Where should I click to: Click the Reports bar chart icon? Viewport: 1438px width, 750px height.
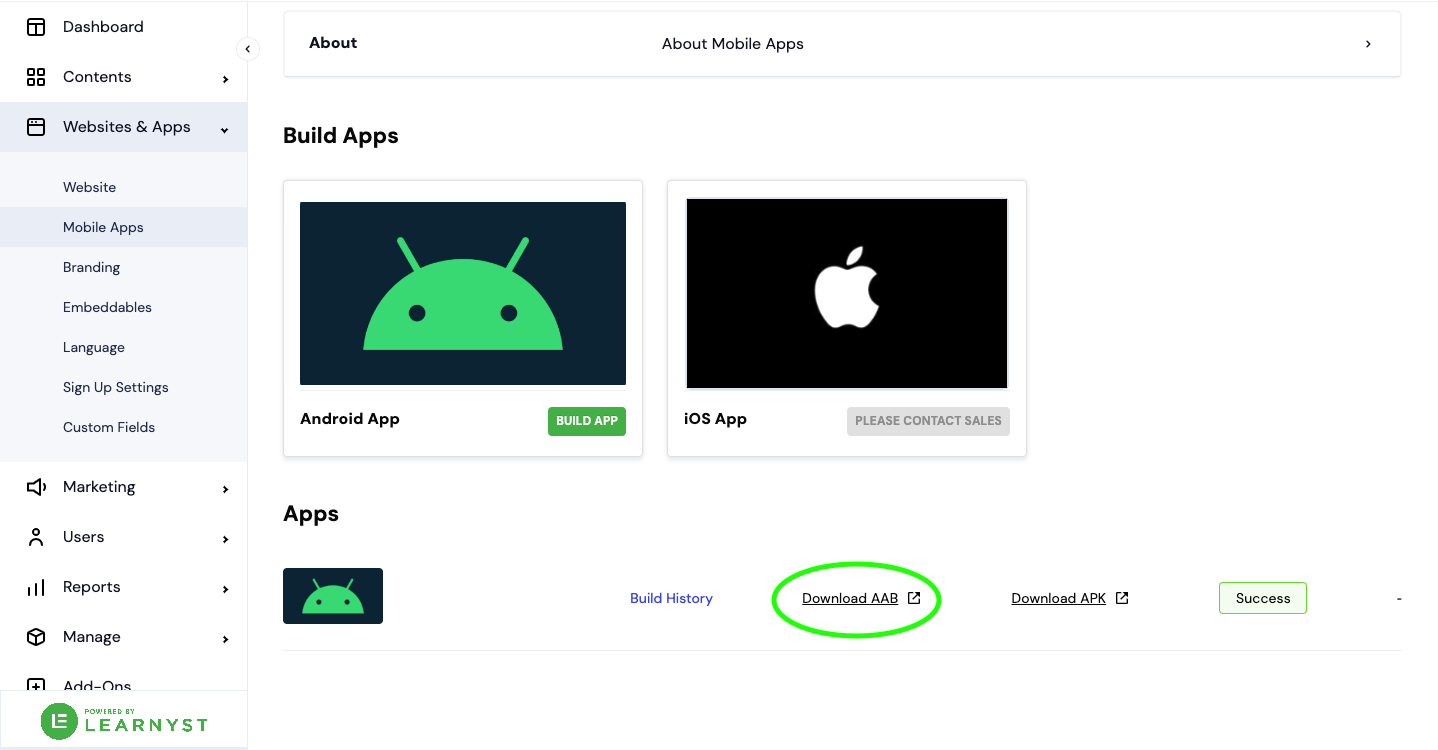[x=36, y=587]
